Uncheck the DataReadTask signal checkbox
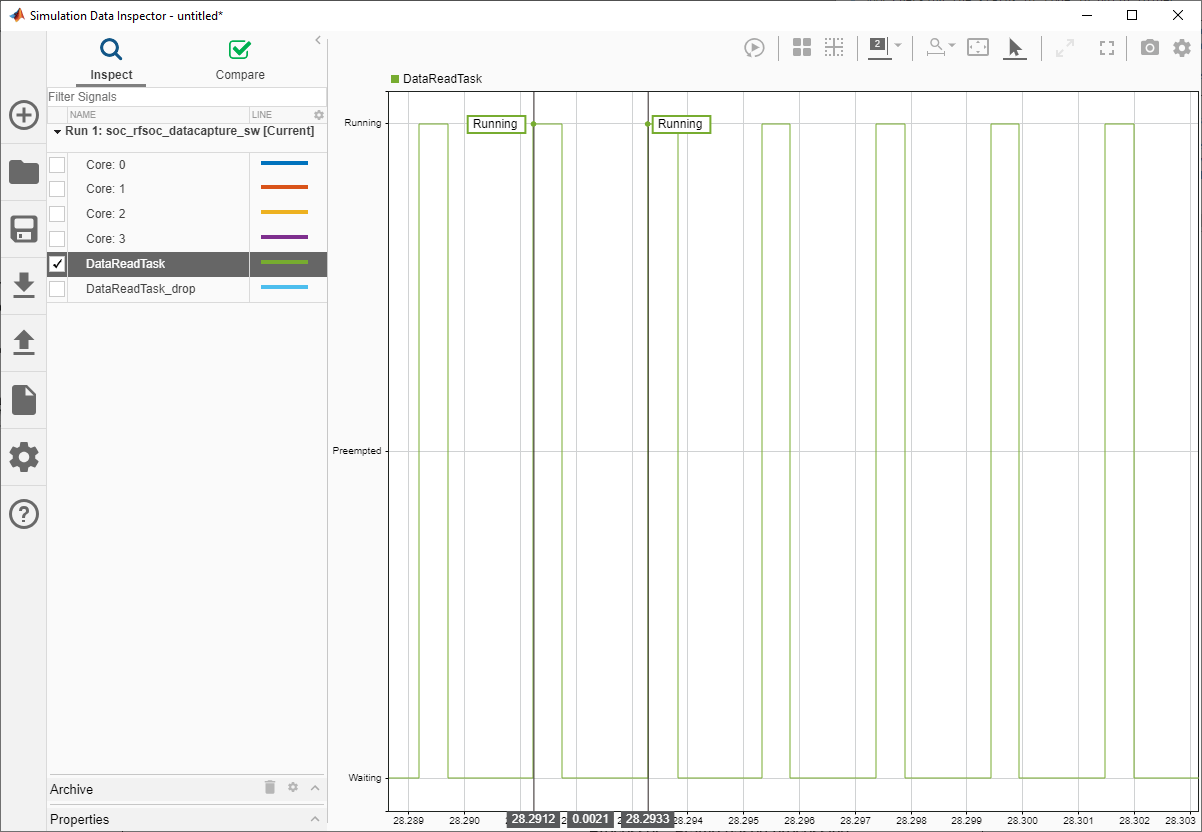This screenshot has height=832, width=1202. pos(57,263)
